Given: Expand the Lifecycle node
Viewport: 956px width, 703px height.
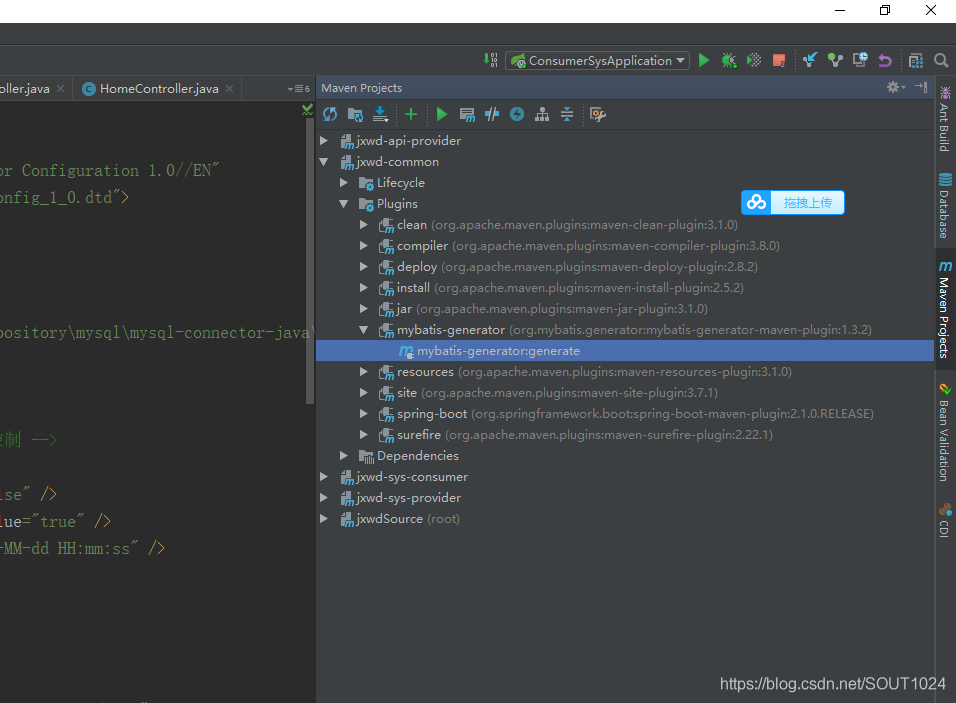Looking at the screenshot, I should [344, 183].
